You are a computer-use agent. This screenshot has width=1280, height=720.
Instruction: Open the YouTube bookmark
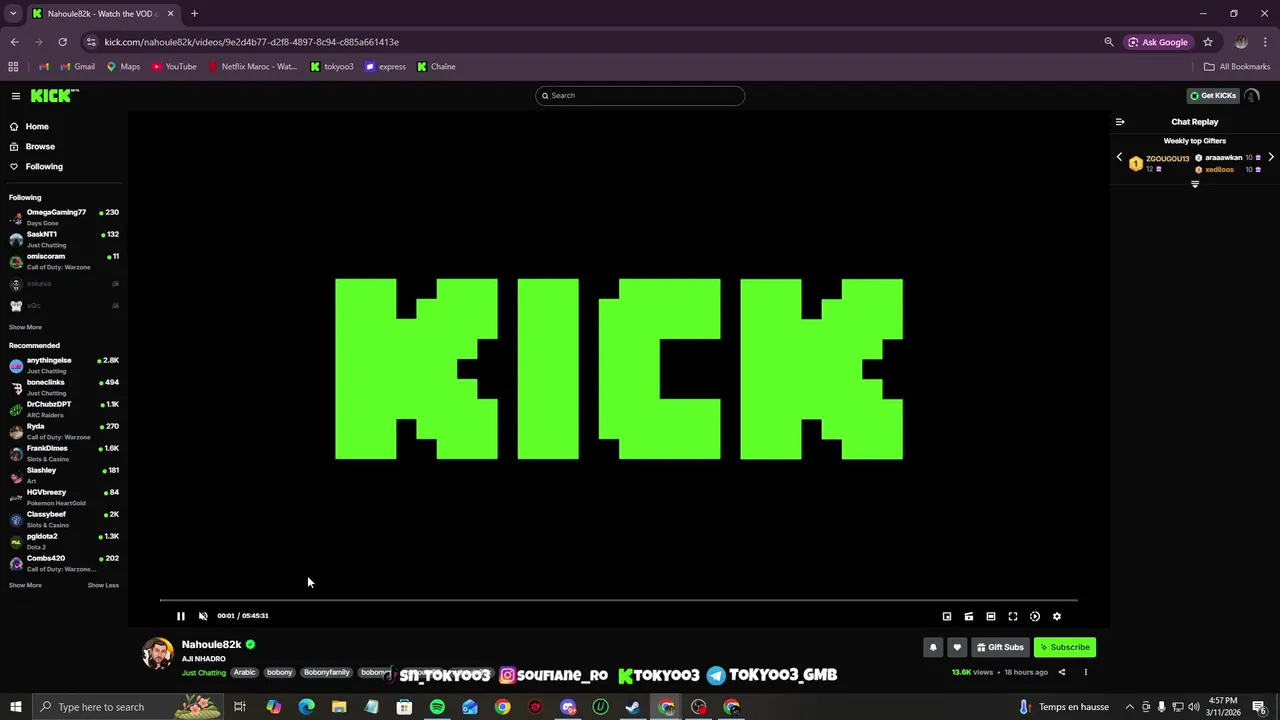pyautogui.click(x=174, y=67)
